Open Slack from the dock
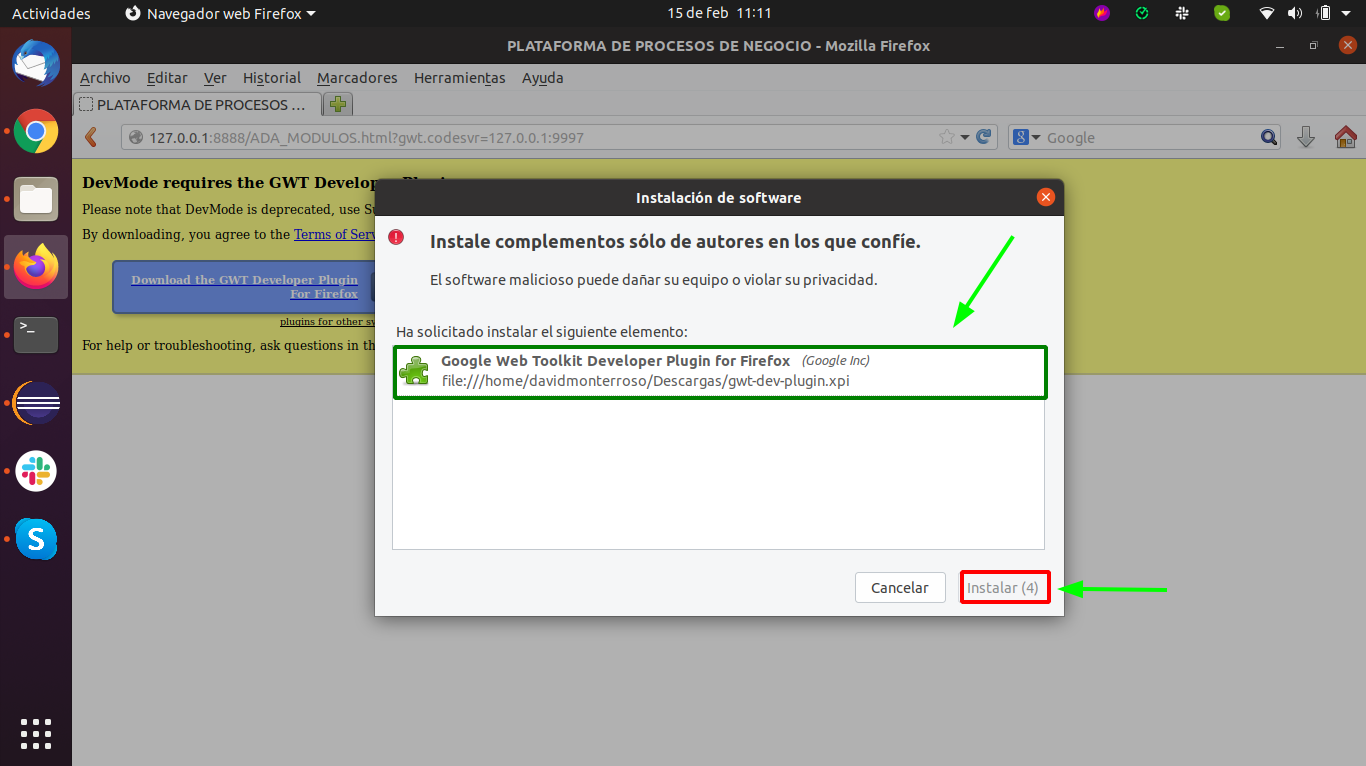Image resolution: width=1366 pixels, height=766 pixels. [x=36, y=471]
